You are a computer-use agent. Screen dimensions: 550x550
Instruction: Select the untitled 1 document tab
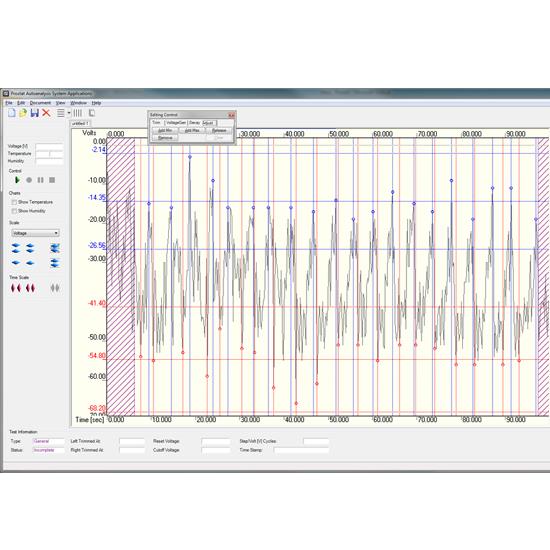click(80, 123)
